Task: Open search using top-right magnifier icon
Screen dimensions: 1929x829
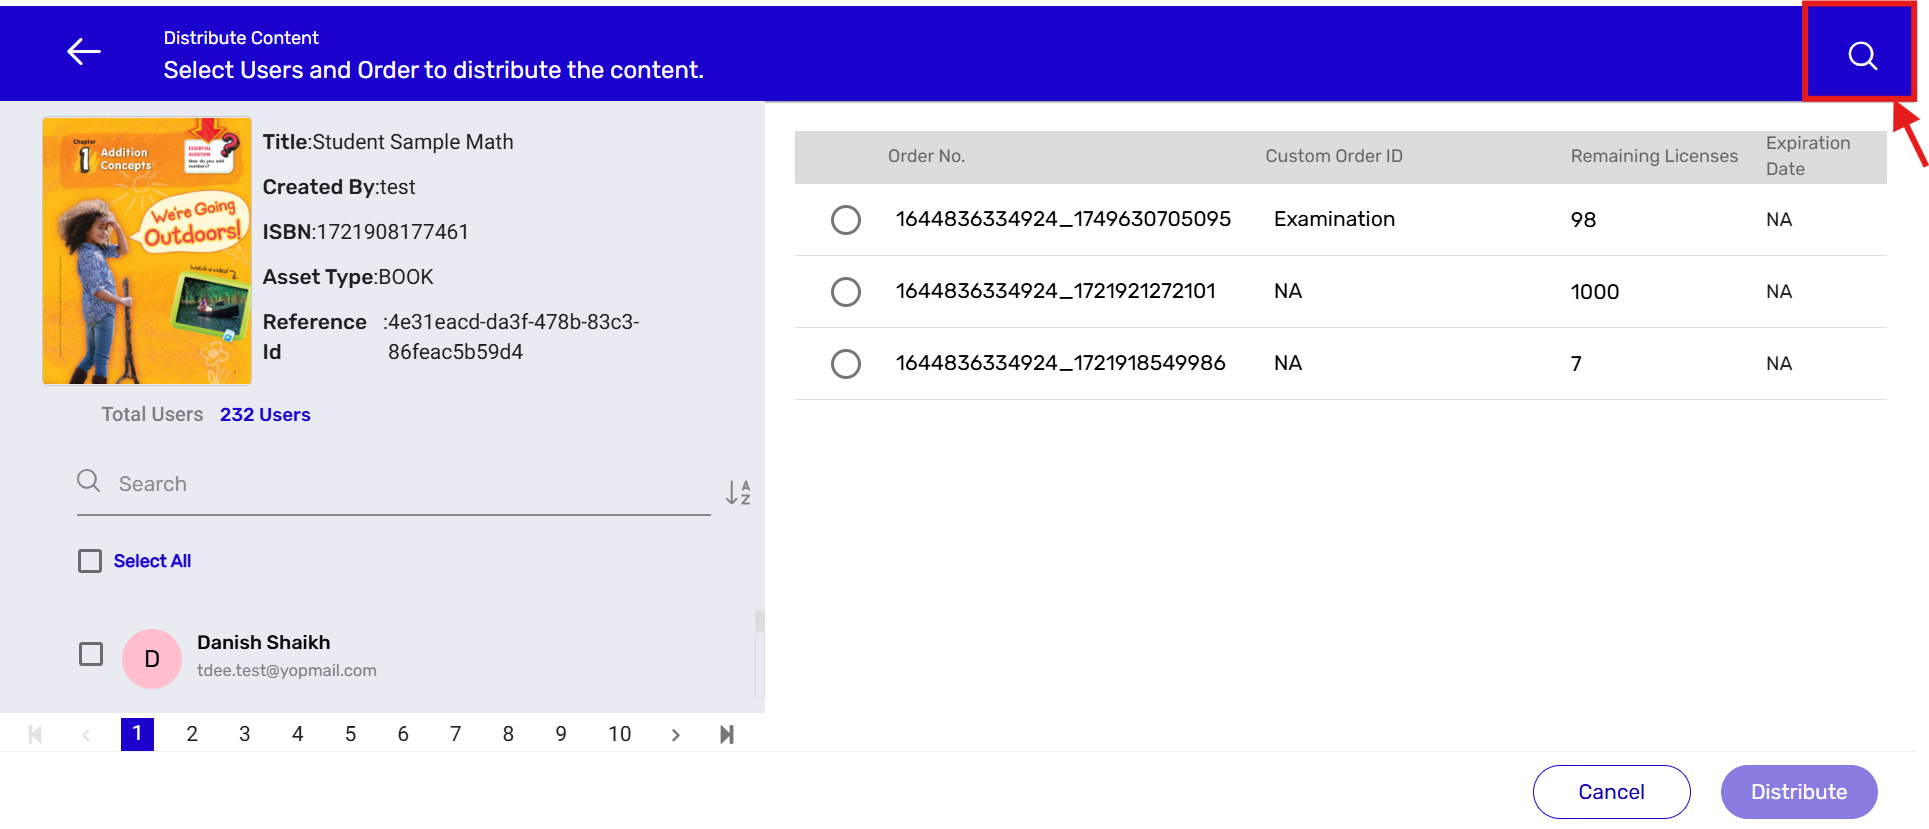Action: [1861, 56]
